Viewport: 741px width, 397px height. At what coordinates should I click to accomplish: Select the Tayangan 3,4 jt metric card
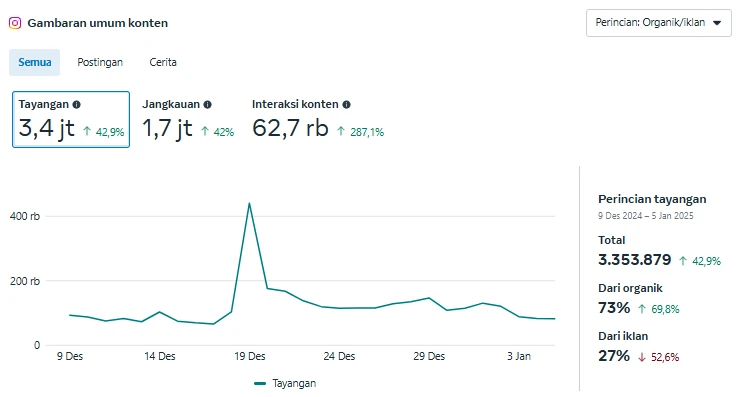click(71, 120)
